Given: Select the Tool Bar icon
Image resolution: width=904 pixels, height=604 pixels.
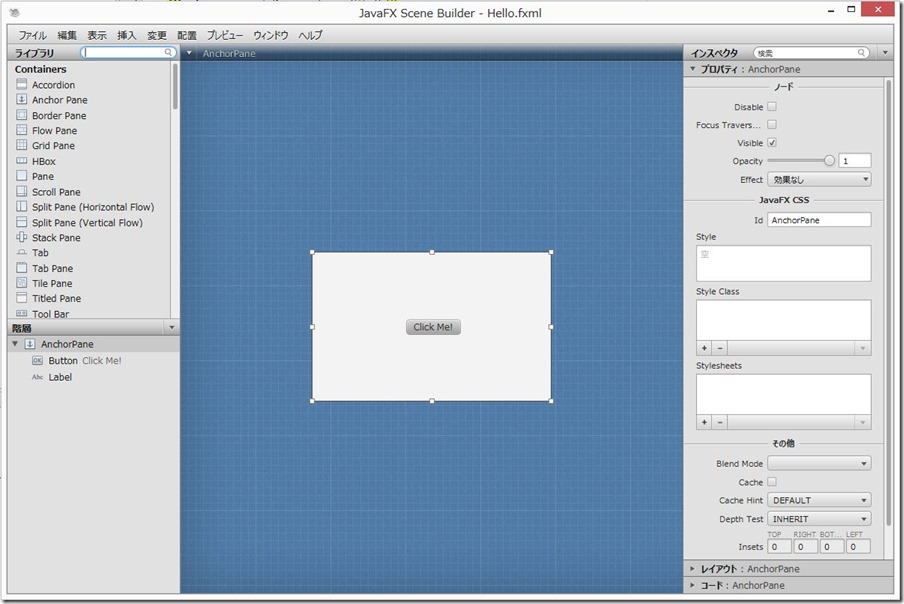Looking at the screenshot, I should (22, 314).
